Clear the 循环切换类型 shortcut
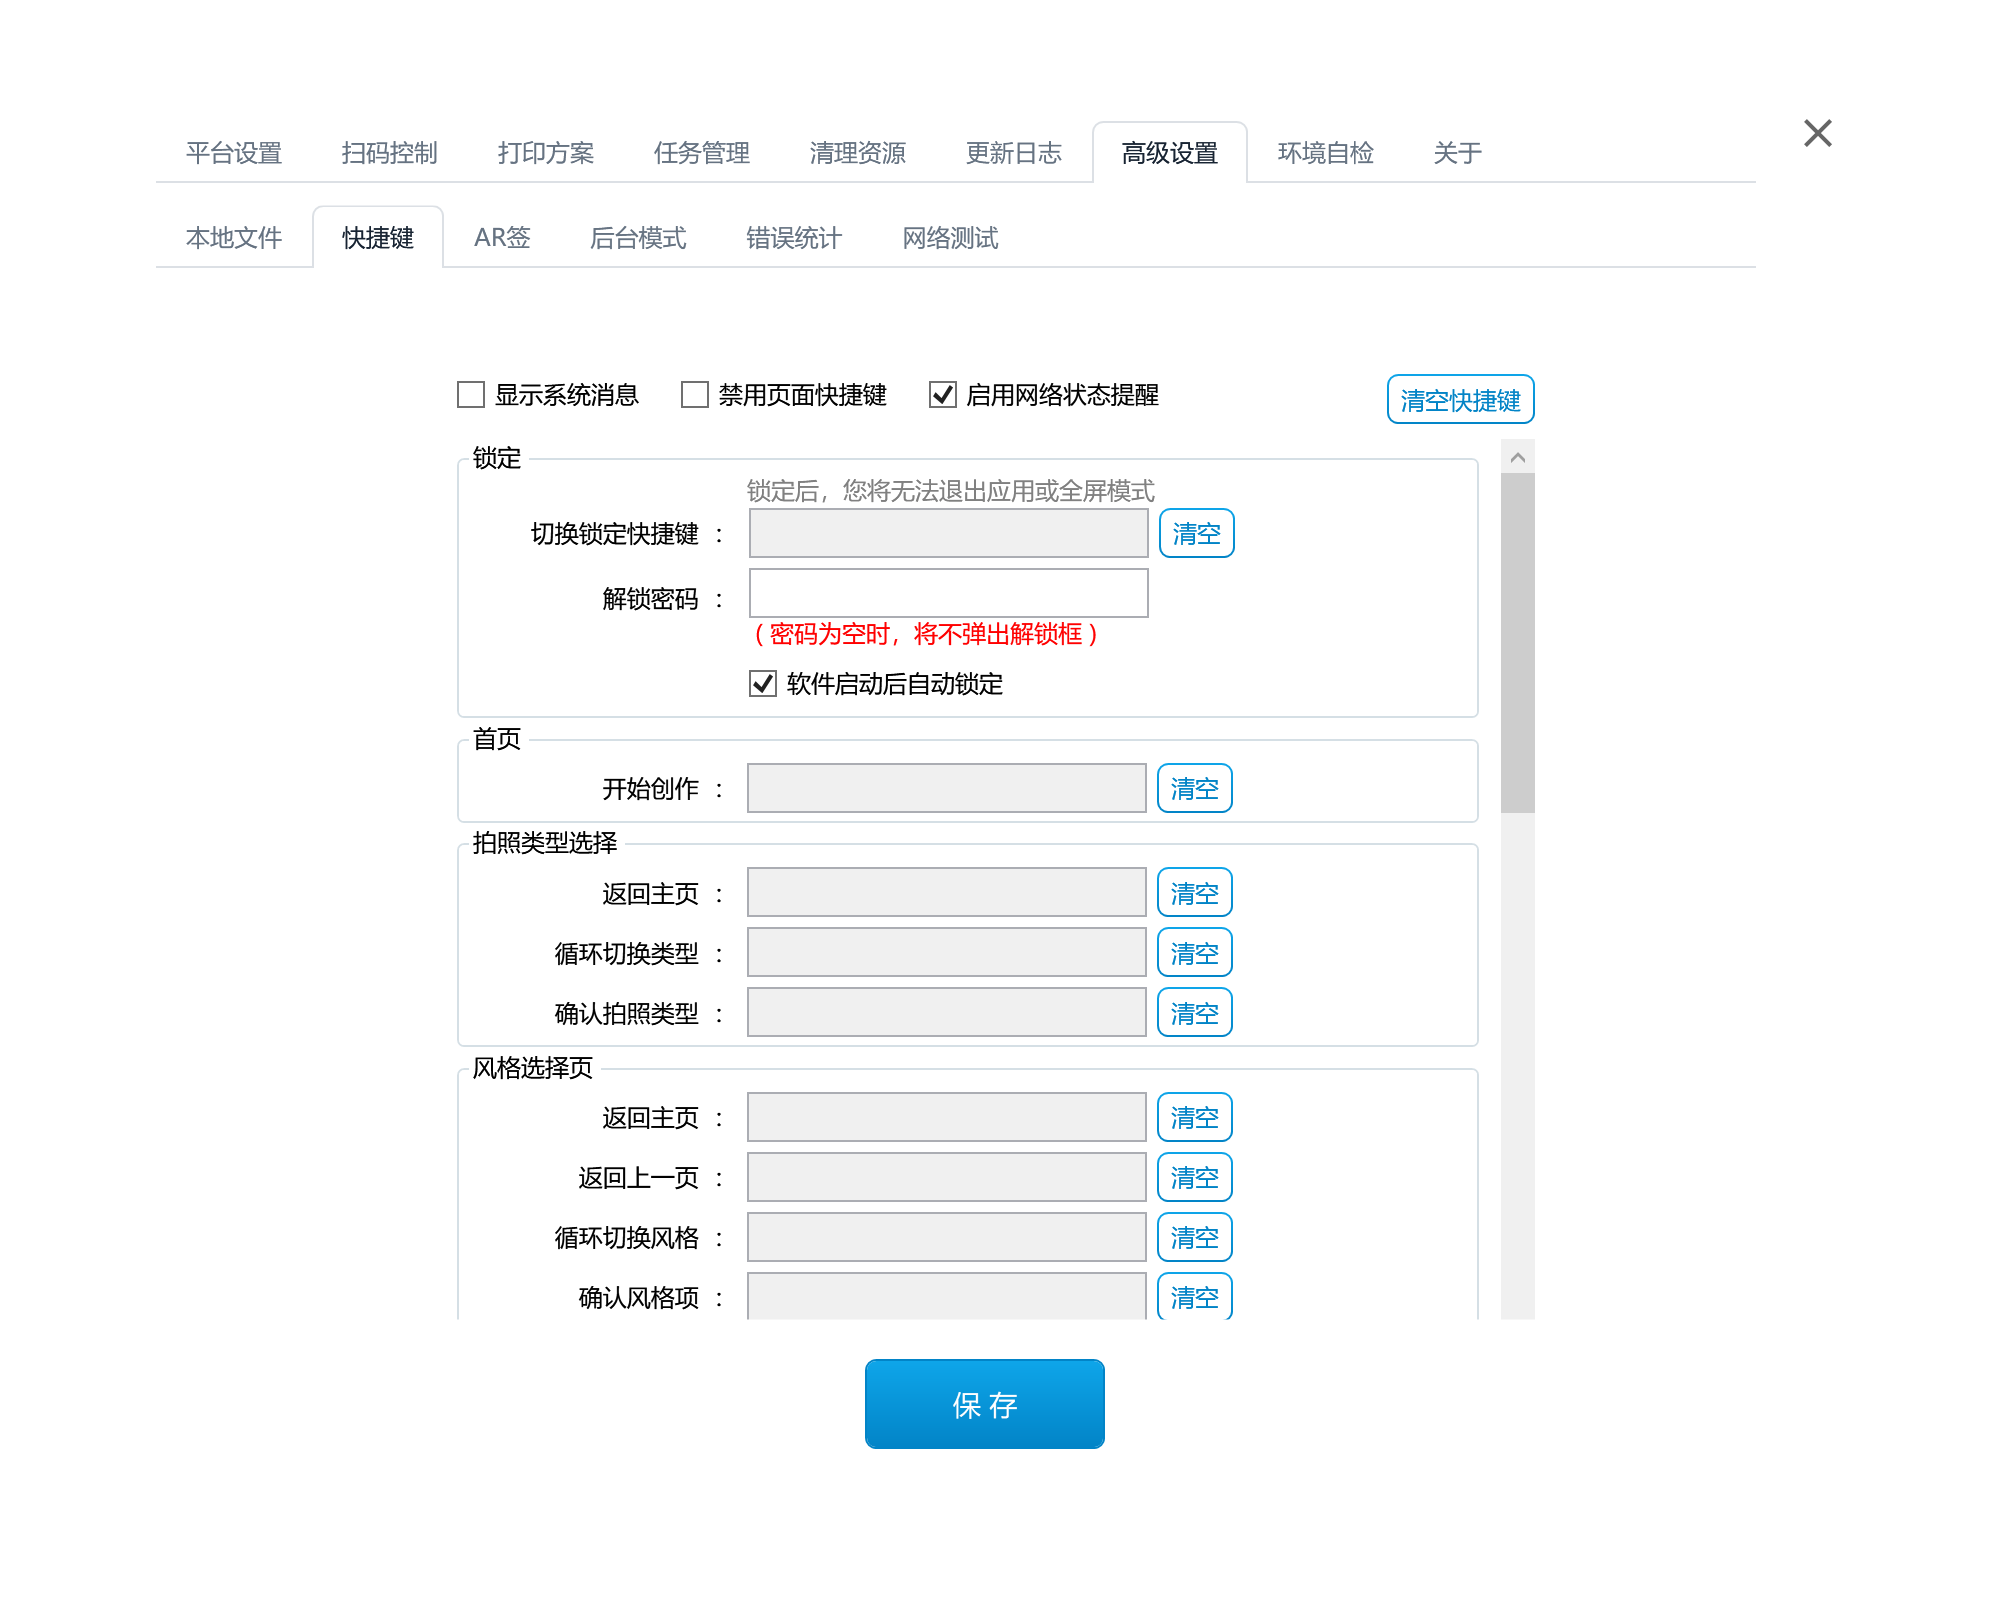 (x=1195, y=952)
